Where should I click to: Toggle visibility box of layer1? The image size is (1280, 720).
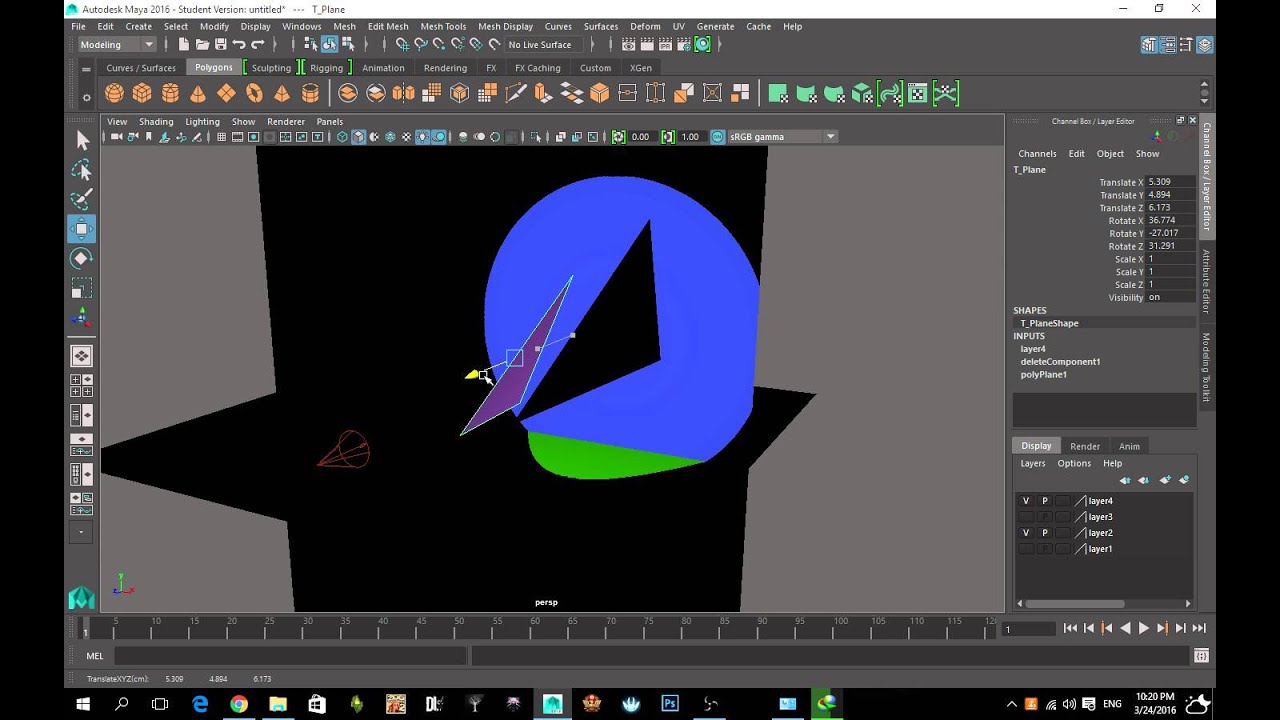[1026, 549]
